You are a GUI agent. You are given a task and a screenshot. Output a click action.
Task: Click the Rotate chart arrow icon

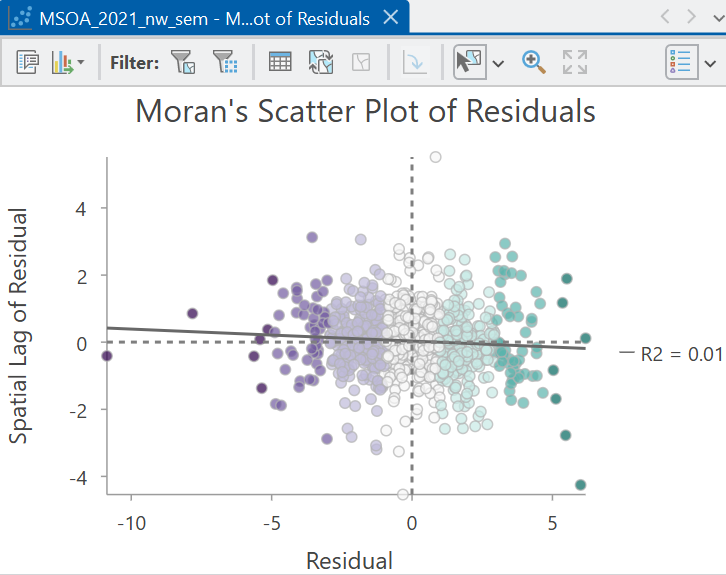pyautogui.click(x=415, y=62)
